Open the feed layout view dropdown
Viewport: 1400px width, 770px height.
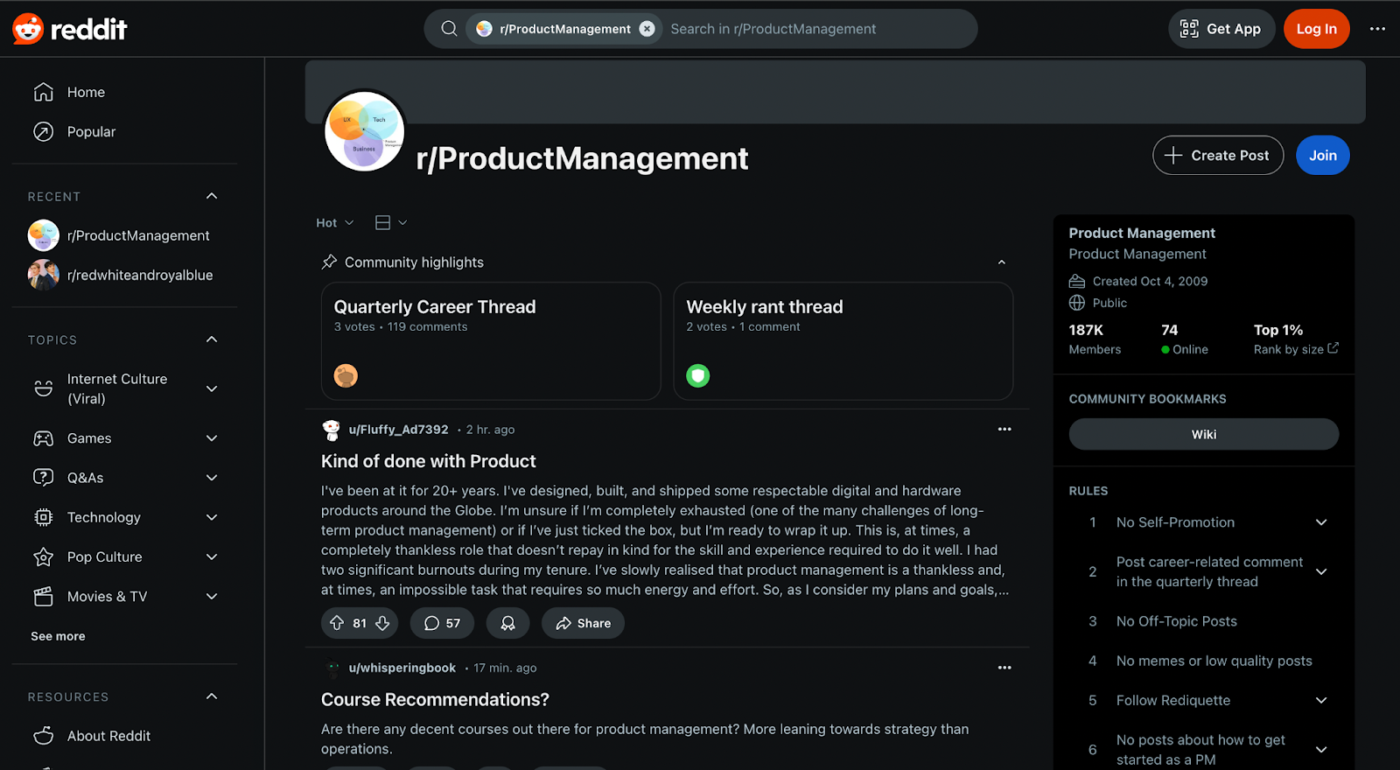coord(390,223)
